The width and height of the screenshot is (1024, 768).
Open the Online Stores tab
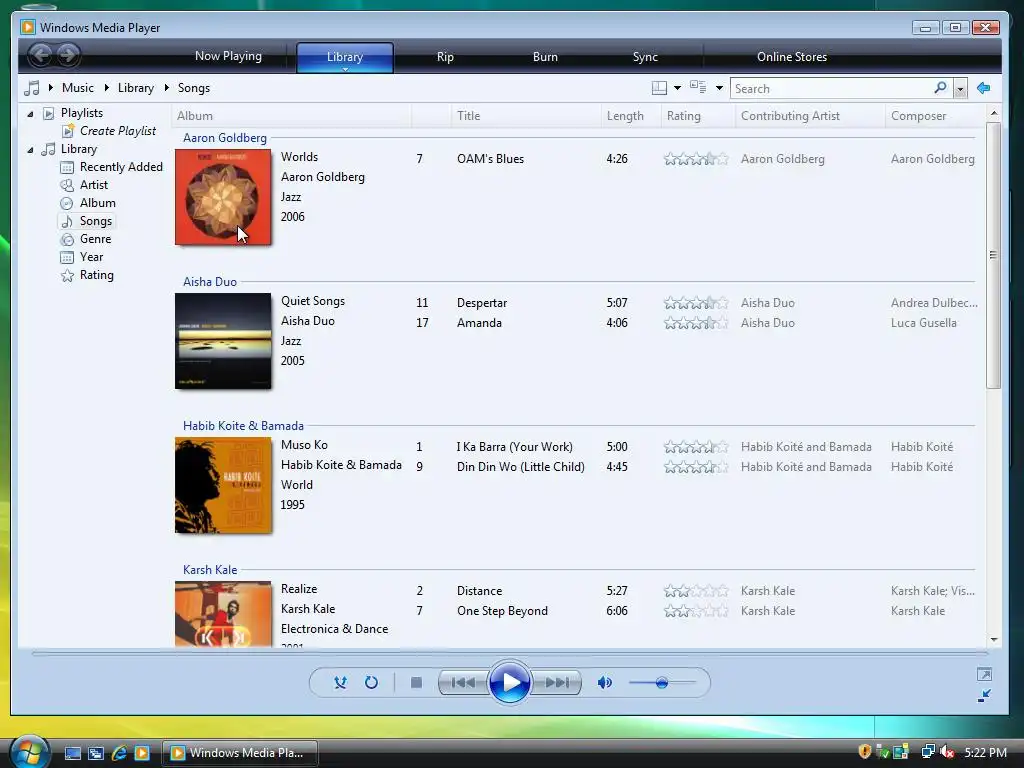(792, 57)
